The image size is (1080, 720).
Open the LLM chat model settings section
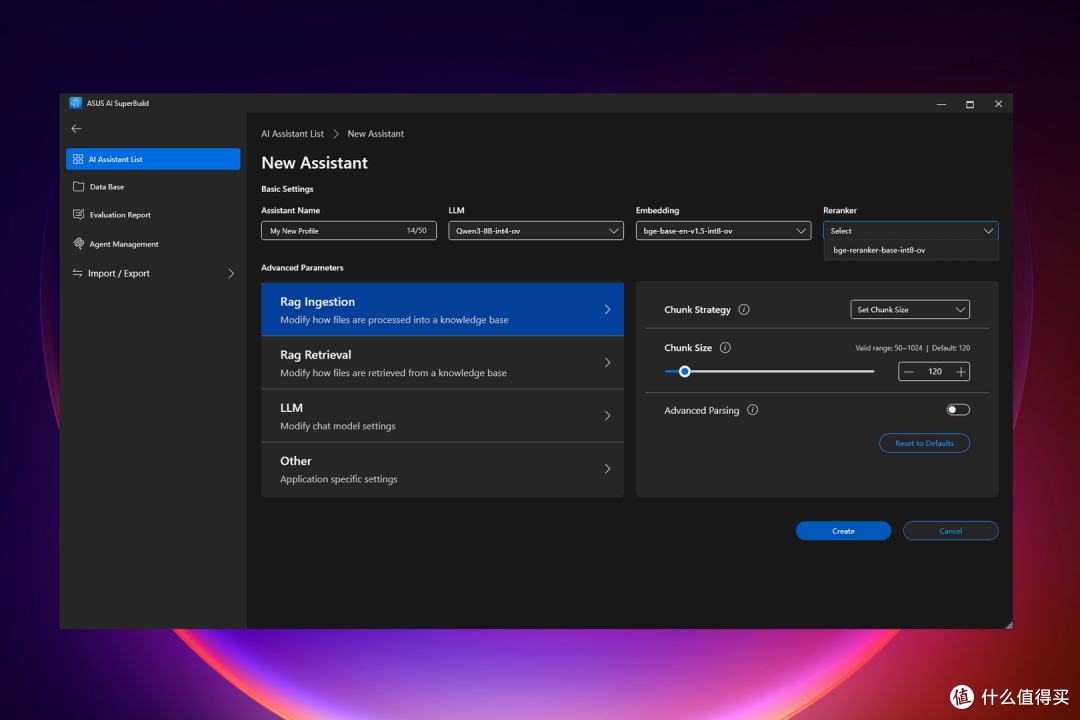[442, 415]
